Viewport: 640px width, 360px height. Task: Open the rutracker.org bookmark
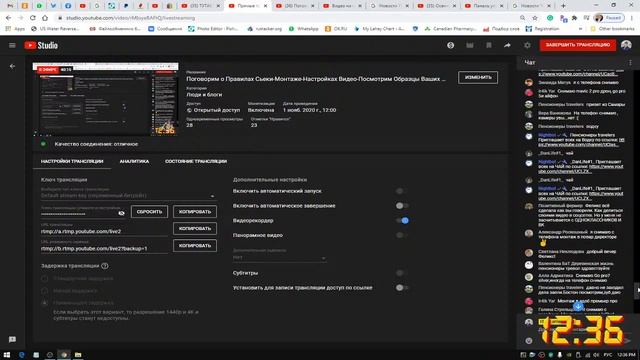coord(265,29)
